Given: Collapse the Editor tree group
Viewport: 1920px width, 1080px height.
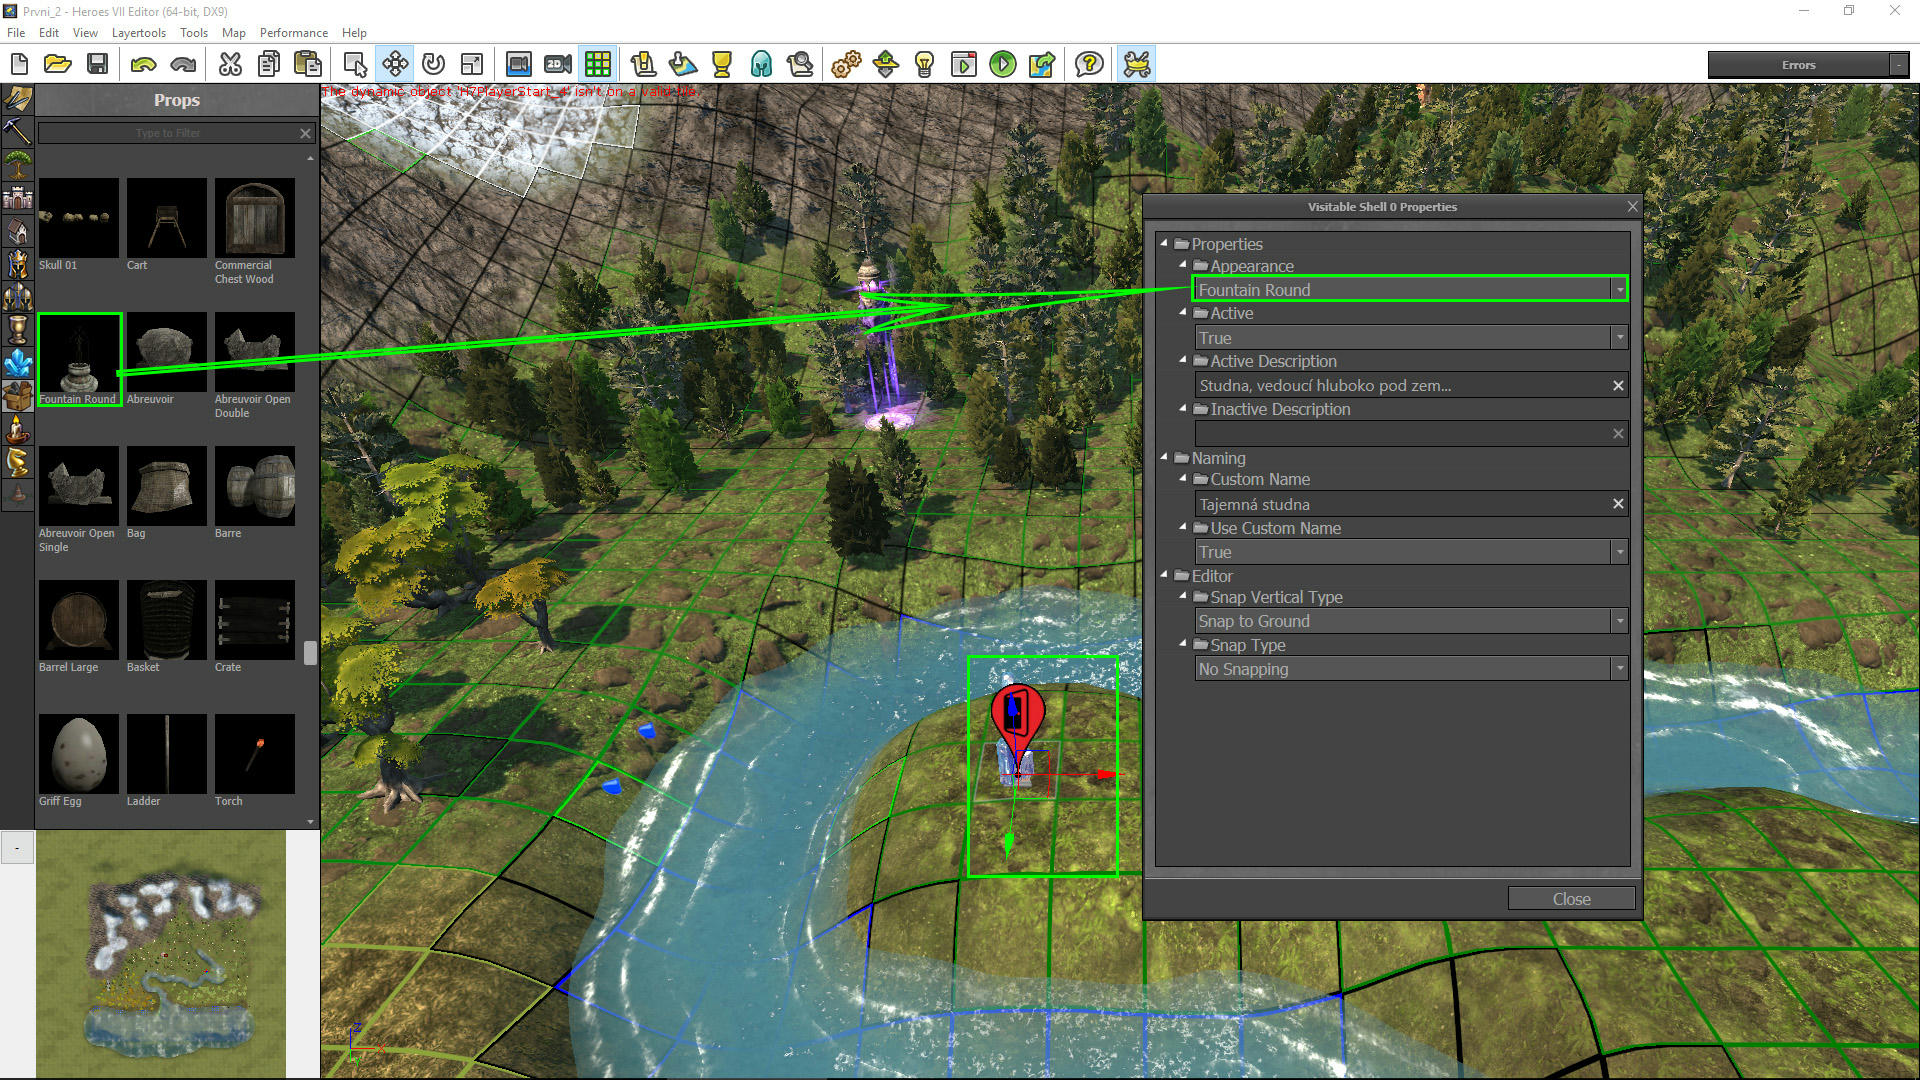Looking at the screenshot, I should (1164, 575).
